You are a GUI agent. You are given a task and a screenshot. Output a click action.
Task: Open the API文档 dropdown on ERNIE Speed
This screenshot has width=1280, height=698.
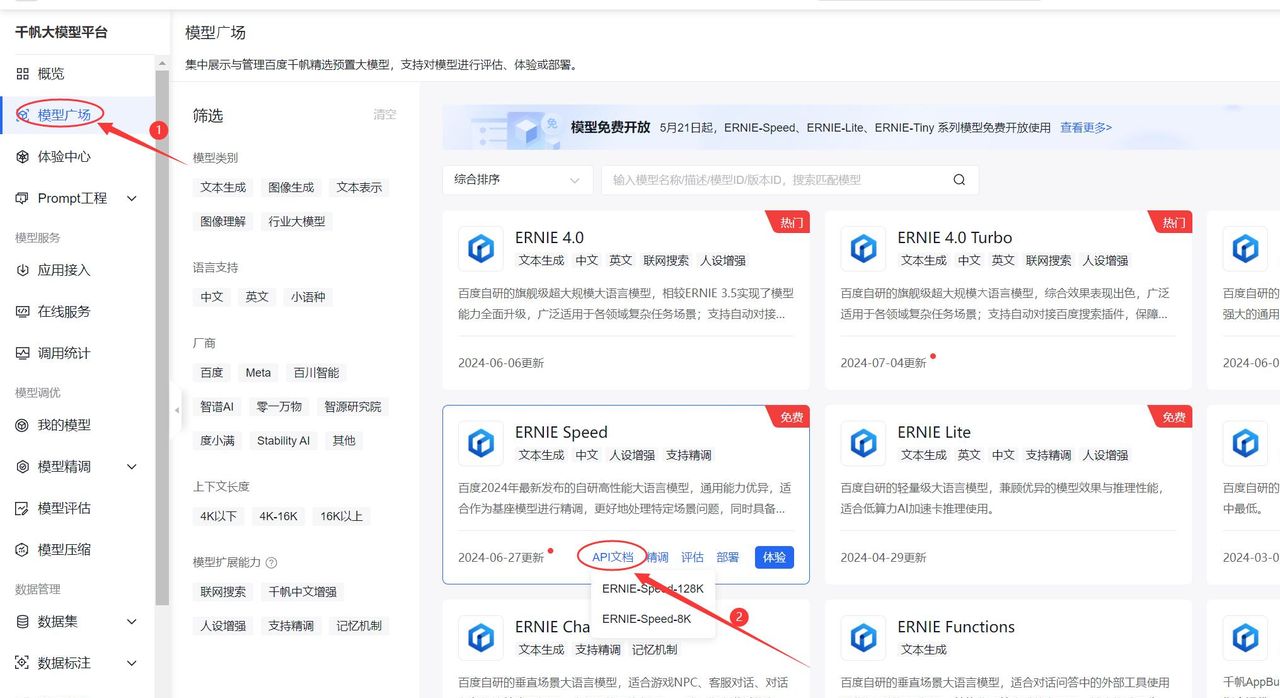tap(613, 558)
